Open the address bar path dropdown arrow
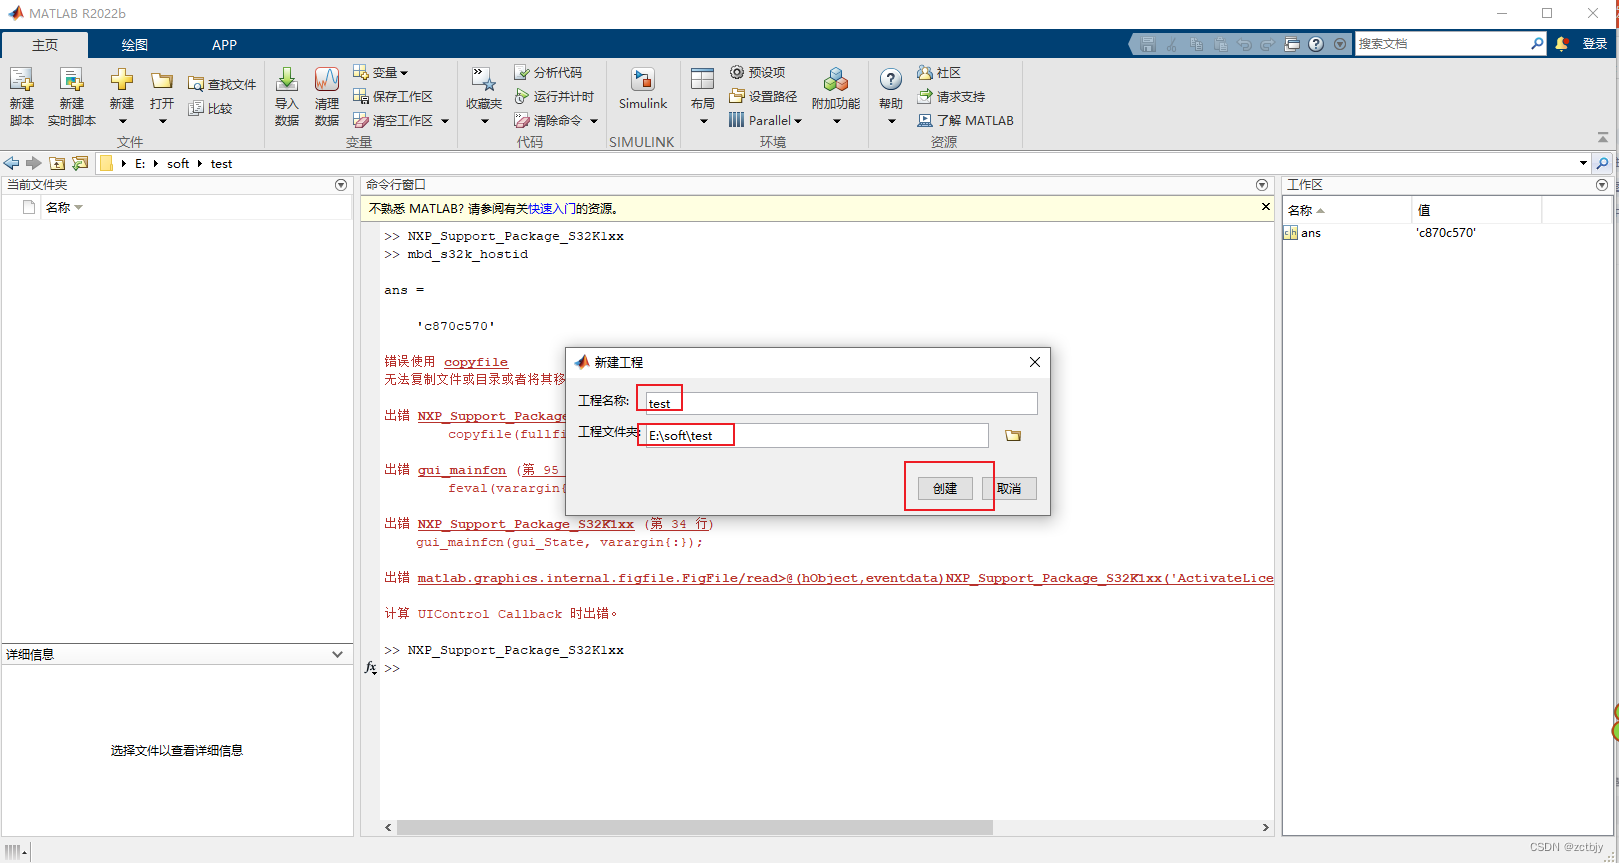The width and height of the screenshot is (1619, 863). coord(1583,163)
